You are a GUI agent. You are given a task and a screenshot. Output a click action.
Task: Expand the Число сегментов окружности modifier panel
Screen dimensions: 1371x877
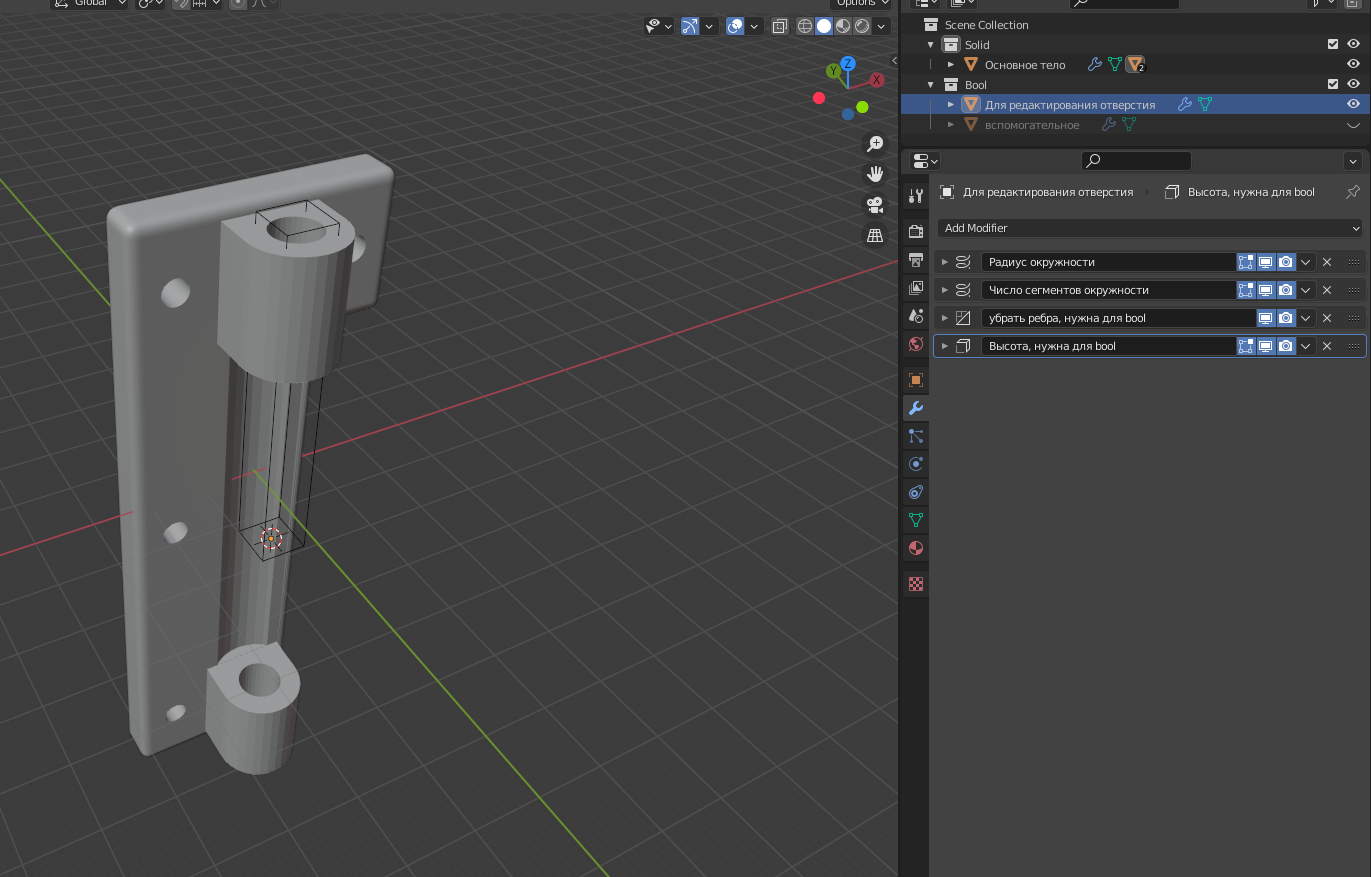(x=944, y=290)
